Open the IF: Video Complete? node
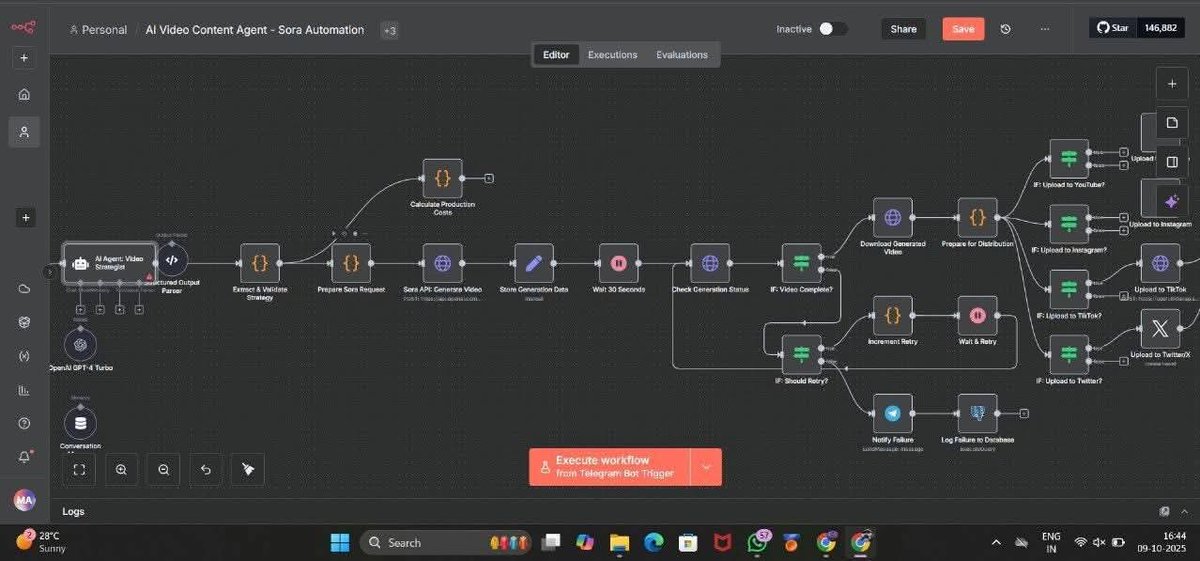Screen dimensions: 1200x561 (801, 263)
